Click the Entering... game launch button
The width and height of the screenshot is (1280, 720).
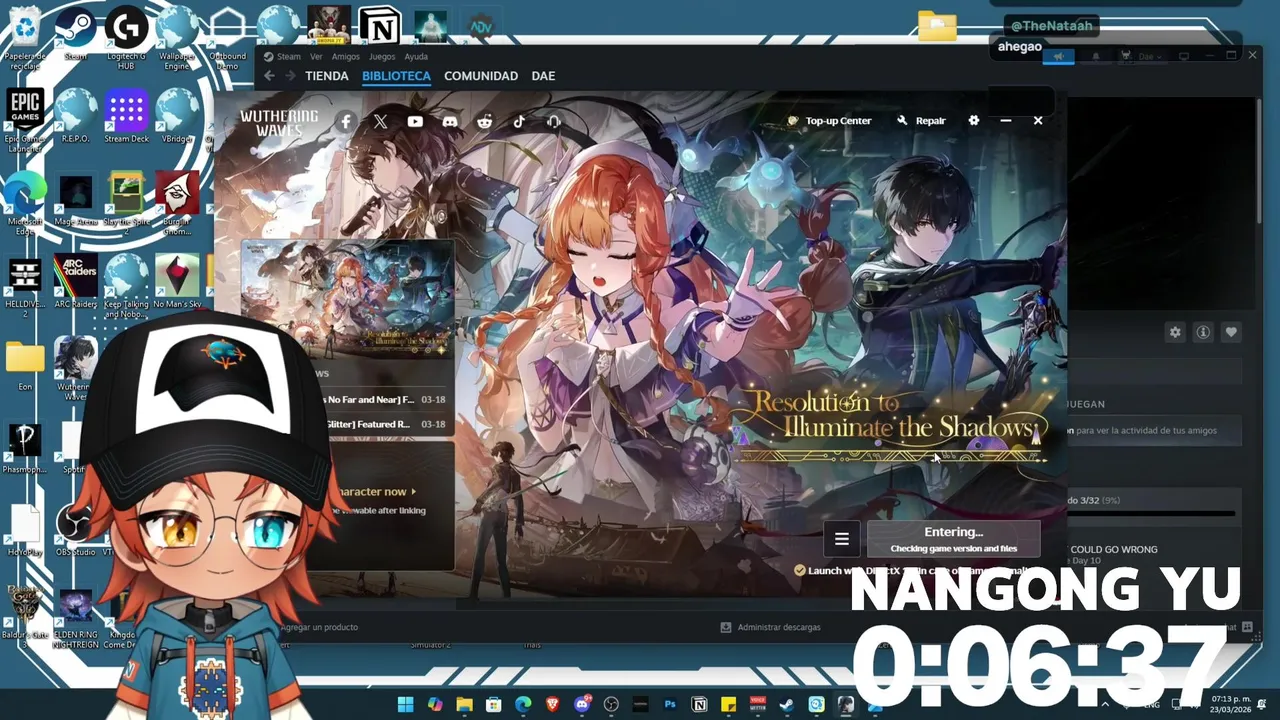[x=953, y=539]
